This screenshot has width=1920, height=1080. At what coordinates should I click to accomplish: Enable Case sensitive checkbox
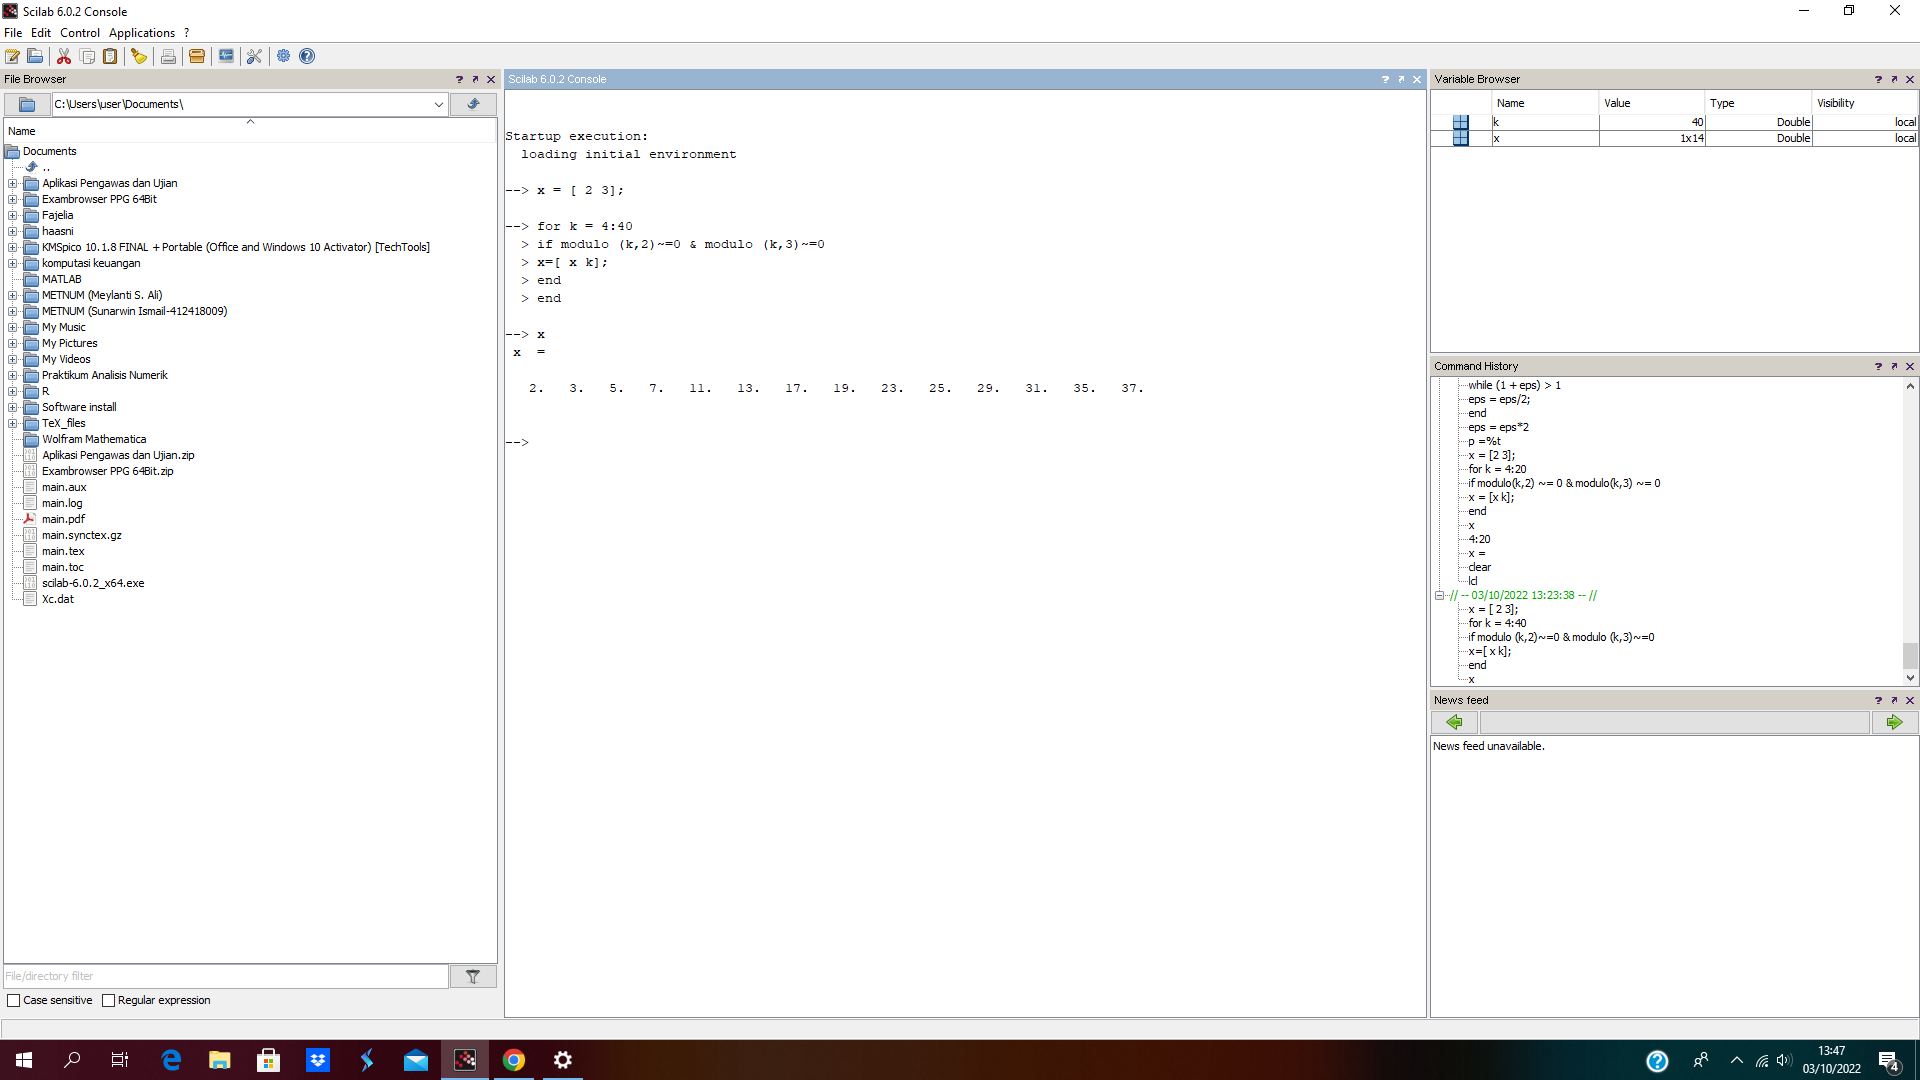click(14, 1000)
